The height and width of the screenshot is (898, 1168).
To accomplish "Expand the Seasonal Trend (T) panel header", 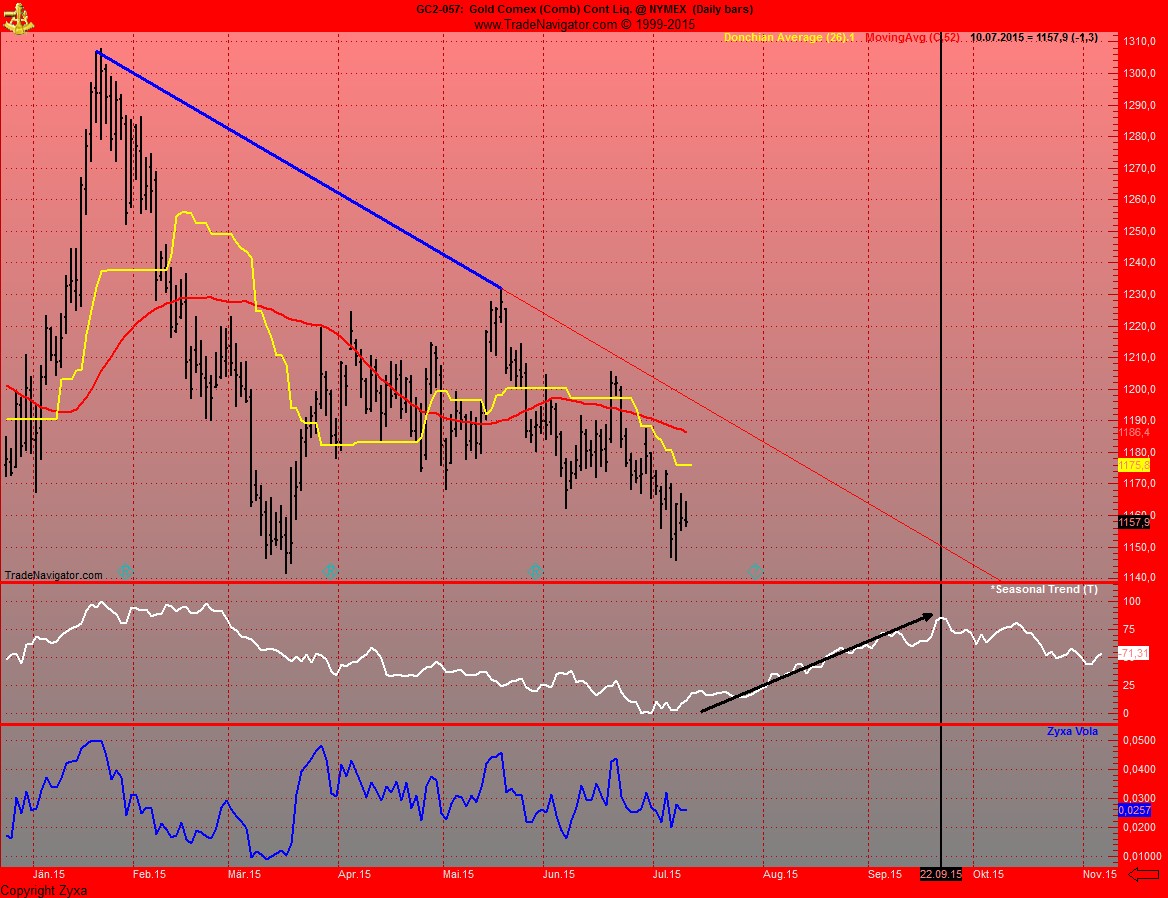I will click(1044, 589).
